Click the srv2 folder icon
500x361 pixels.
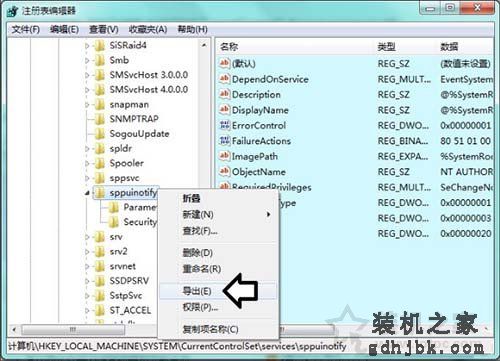click(x=100, y=252)
